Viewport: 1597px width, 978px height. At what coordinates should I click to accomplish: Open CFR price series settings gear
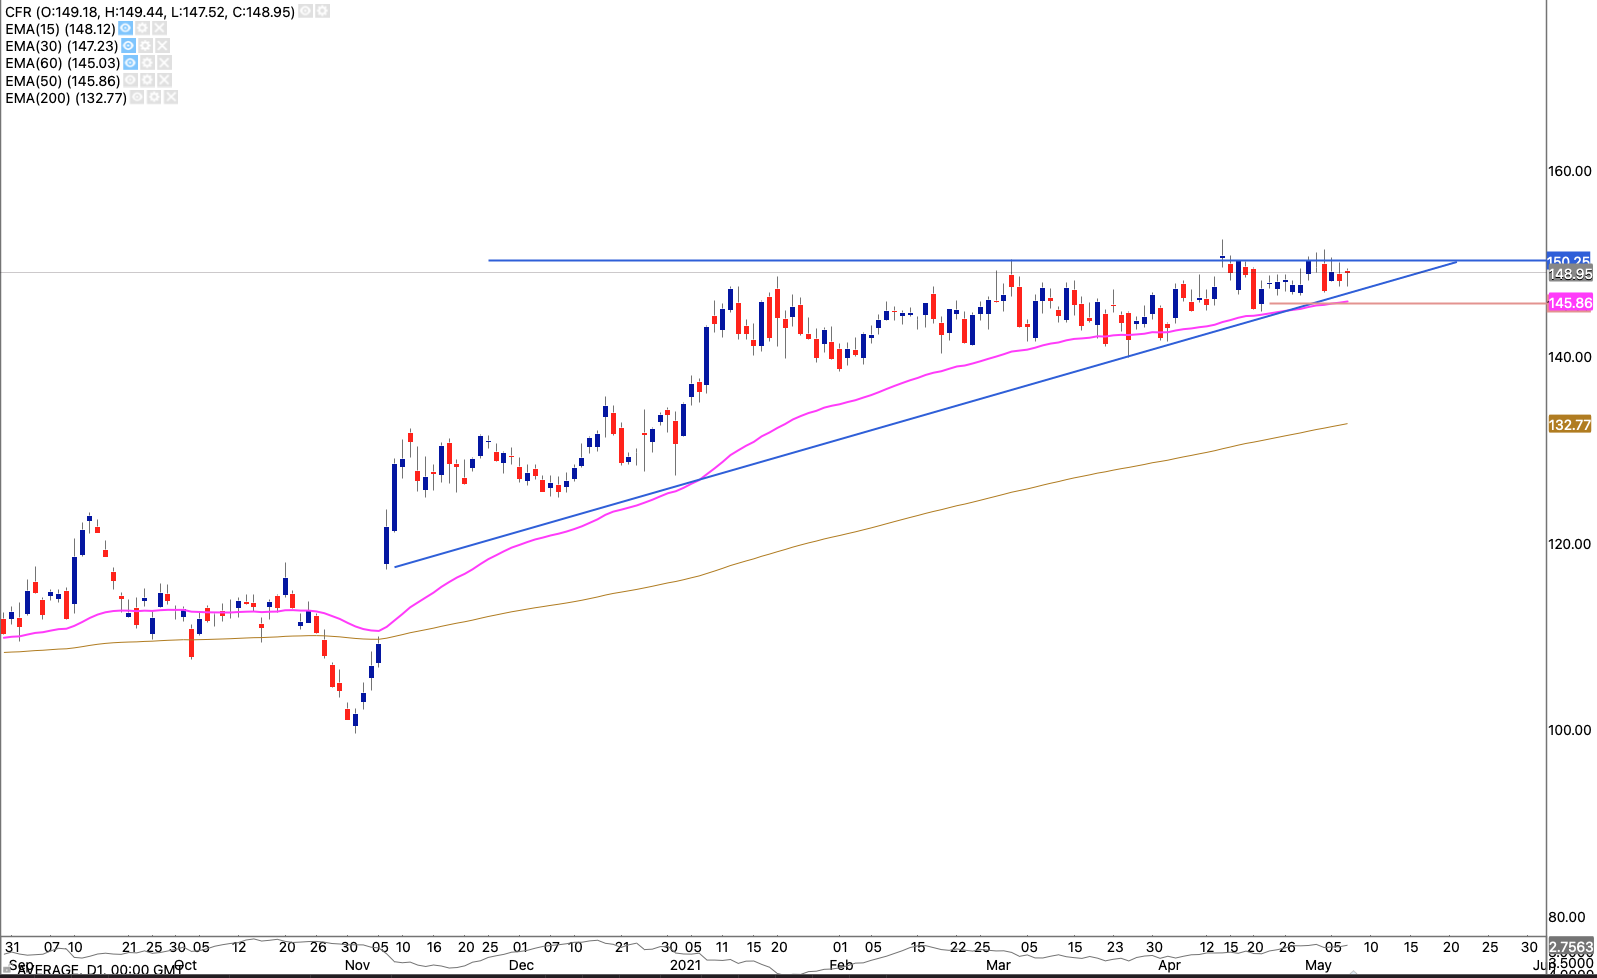[322, 11]
